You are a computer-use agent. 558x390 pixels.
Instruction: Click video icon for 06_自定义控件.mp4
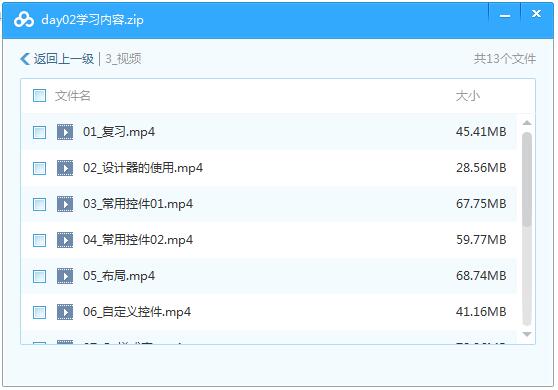click(x=65, y=312)
